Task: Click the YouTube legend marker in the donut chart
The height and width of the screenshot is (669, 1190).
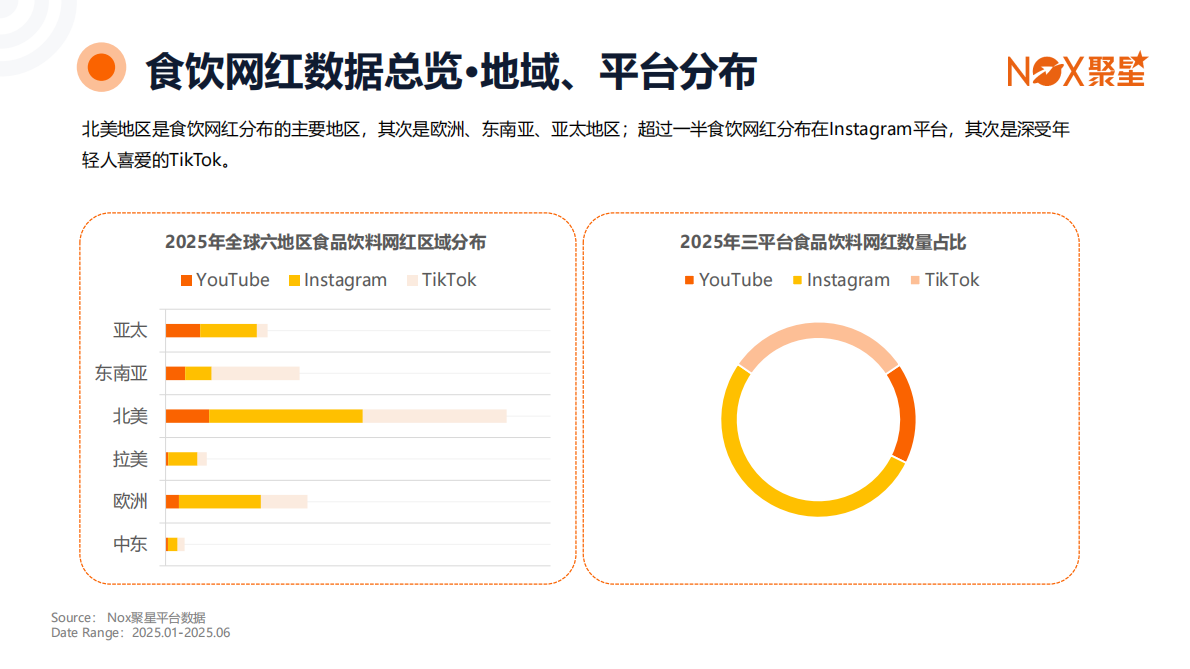Action: [689, 281]
